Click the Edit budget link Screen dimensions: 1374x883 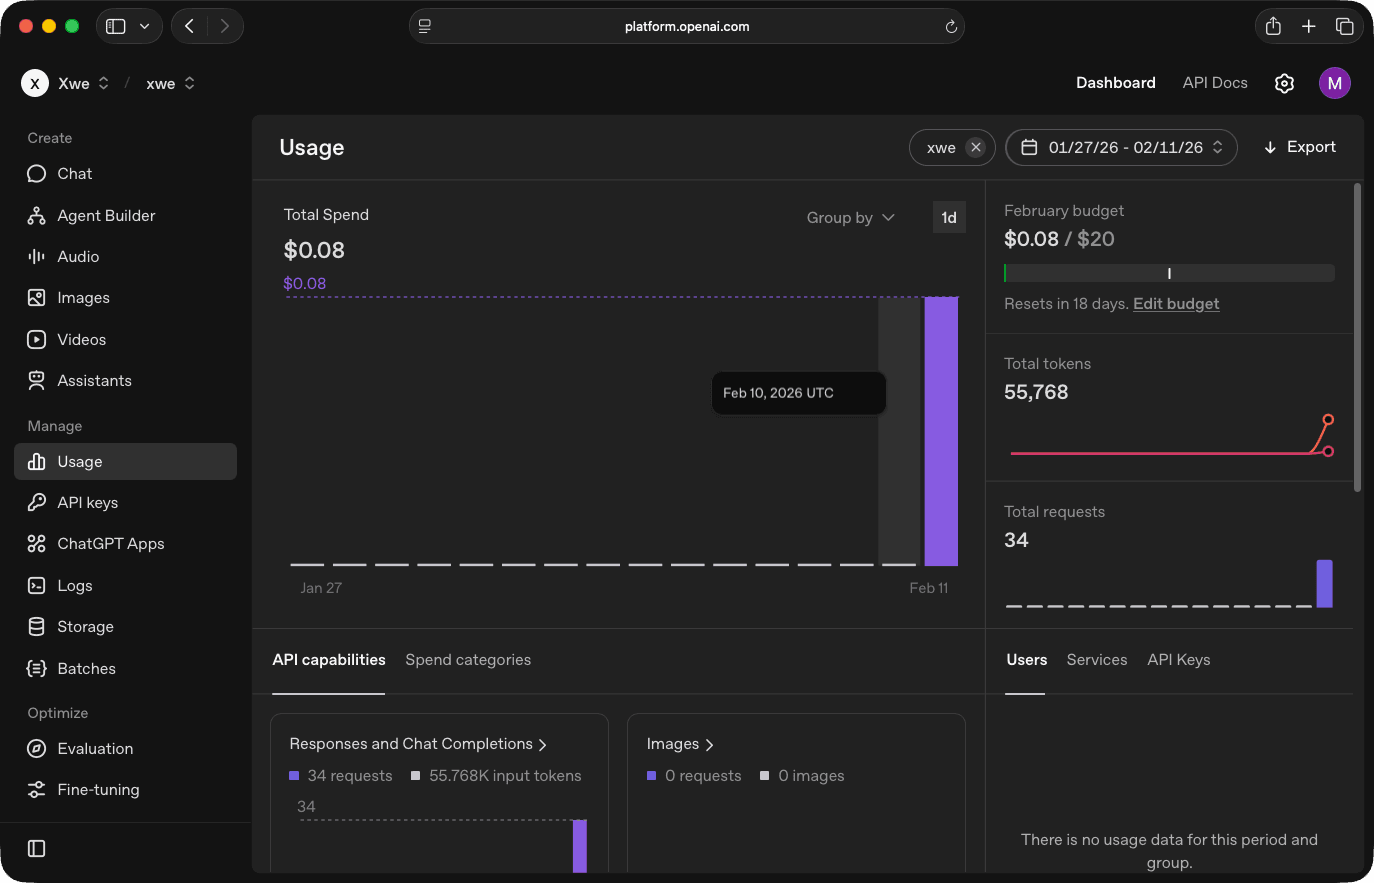(x=1176, y=303)
